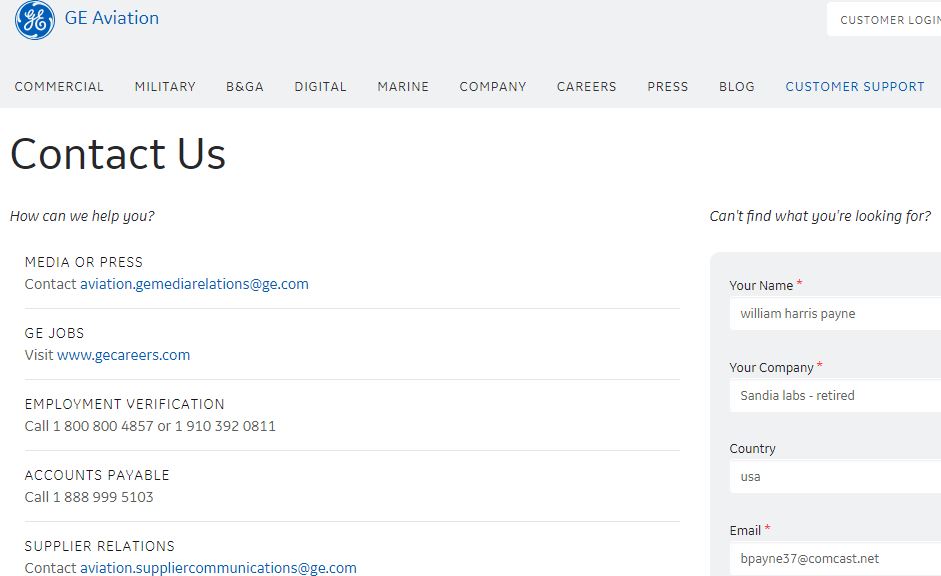941x576 pixels.
Task: Click the 'How can we help you?' text
Action: pos(82,216)
